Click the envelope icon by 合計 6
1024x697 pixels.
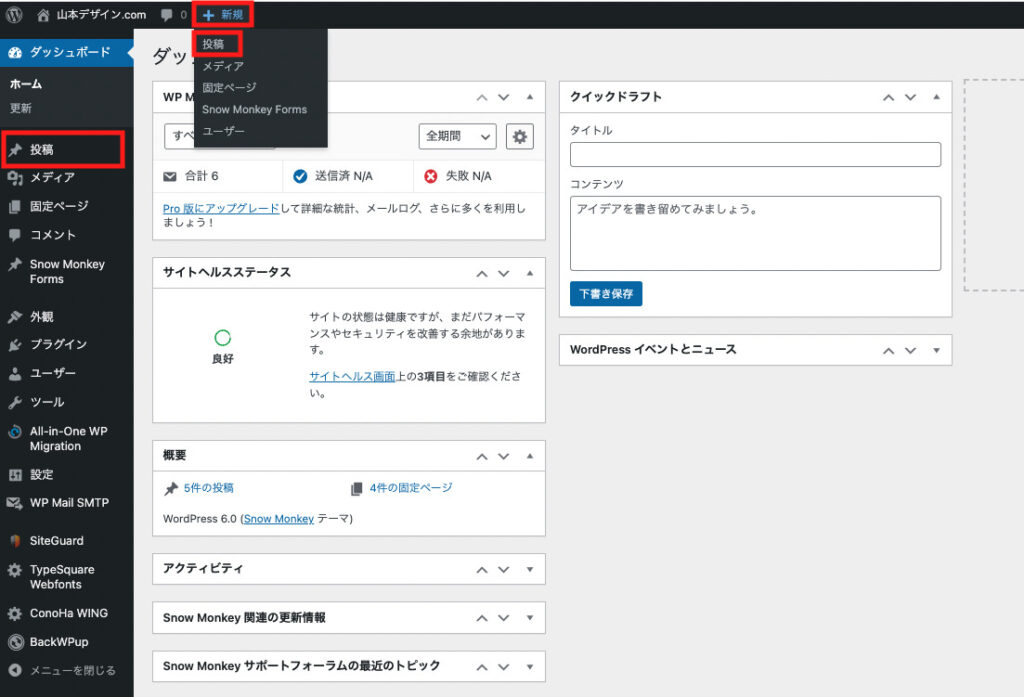pos(170,176)
